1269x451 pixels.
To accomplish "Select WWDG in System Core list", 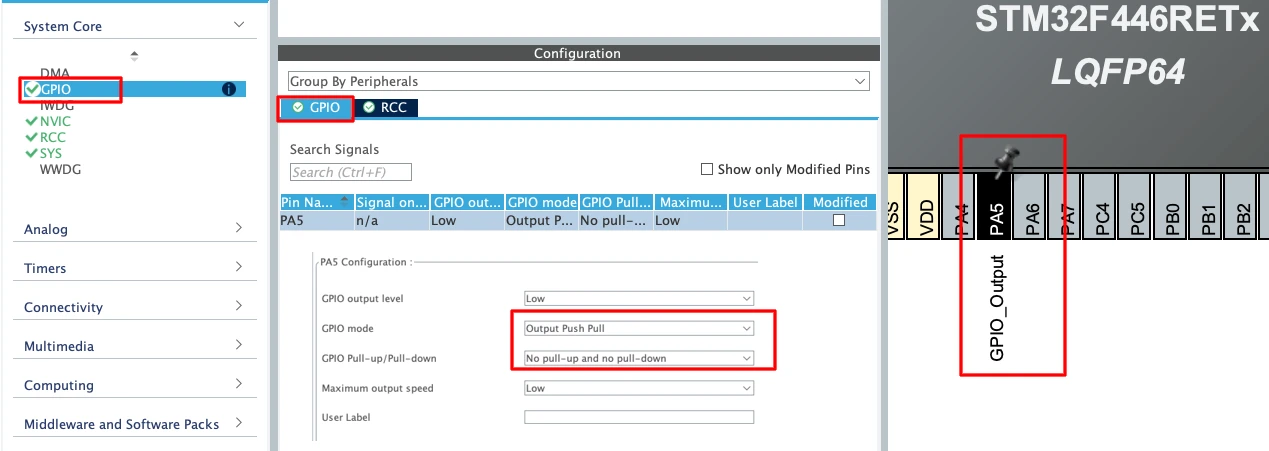I will point(60,169).
